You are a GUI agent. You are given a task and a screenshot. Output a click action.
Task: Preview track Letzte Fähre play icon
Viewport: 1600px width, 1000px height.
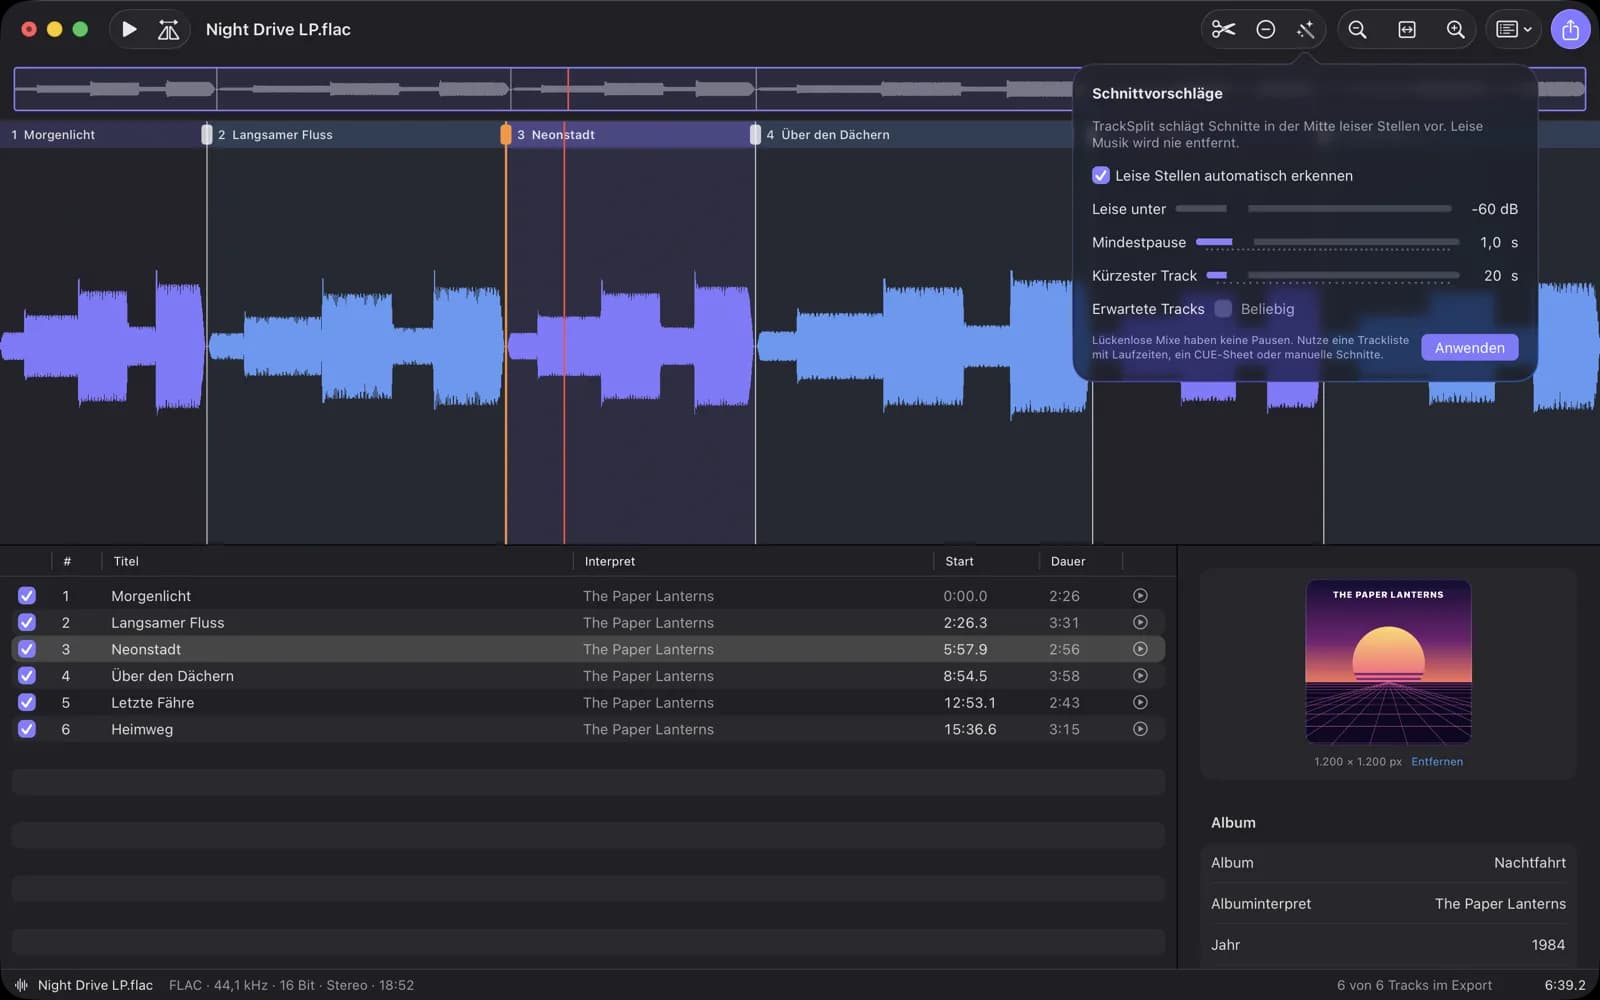1140,702
